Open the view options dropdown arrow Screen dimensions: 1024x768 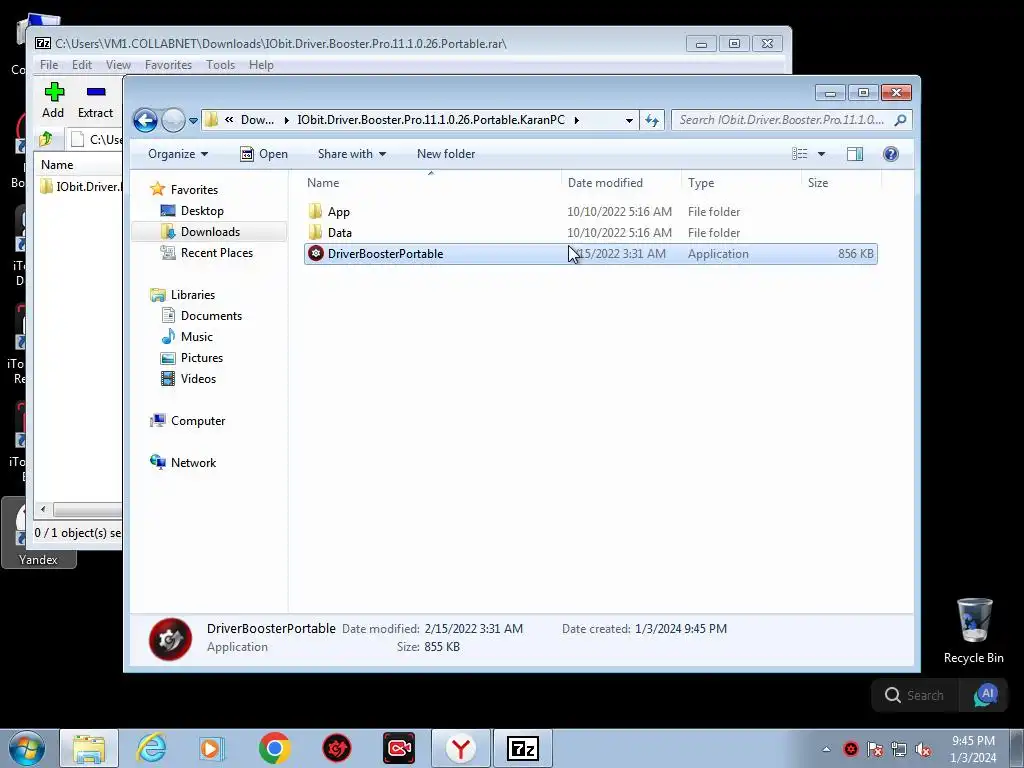[x=822, y=154]
